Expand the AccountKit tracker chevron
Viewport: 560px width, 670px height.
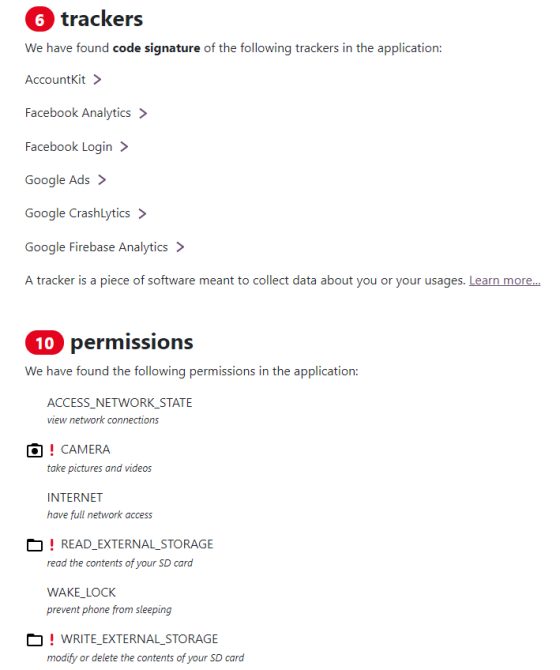[97, 79]
